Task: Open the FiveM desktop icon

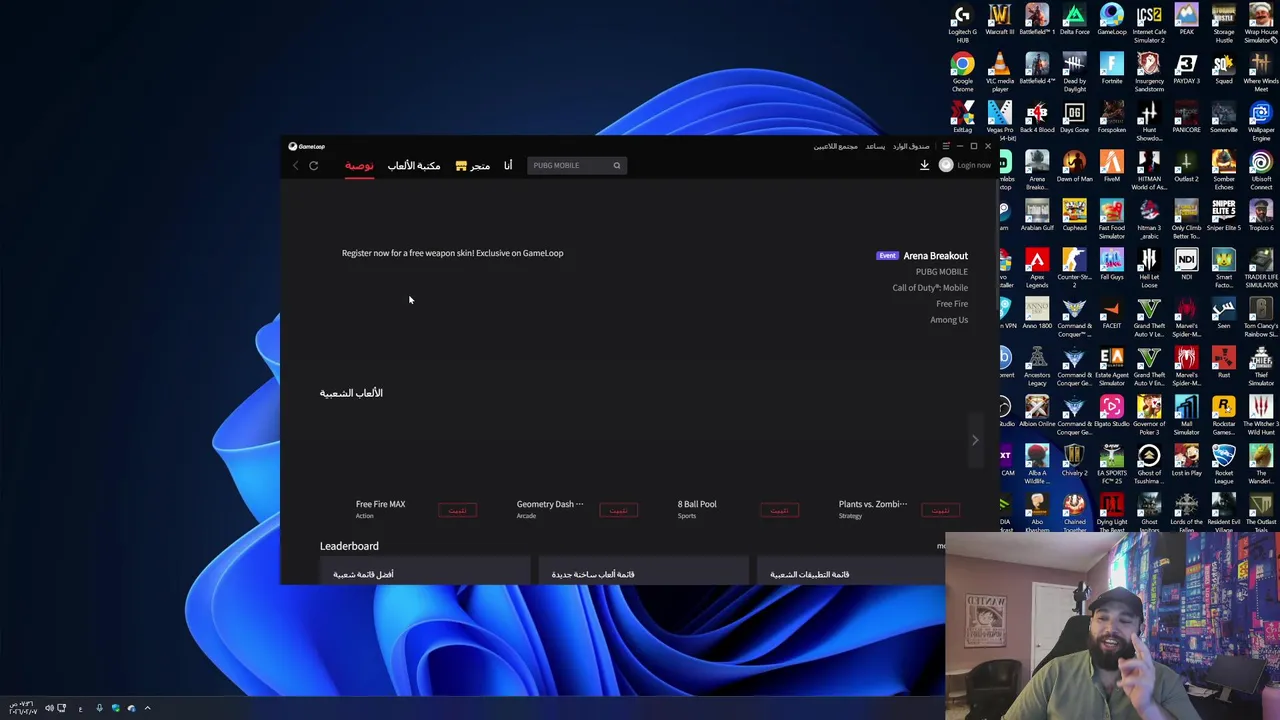Action: pos(1111,167)
